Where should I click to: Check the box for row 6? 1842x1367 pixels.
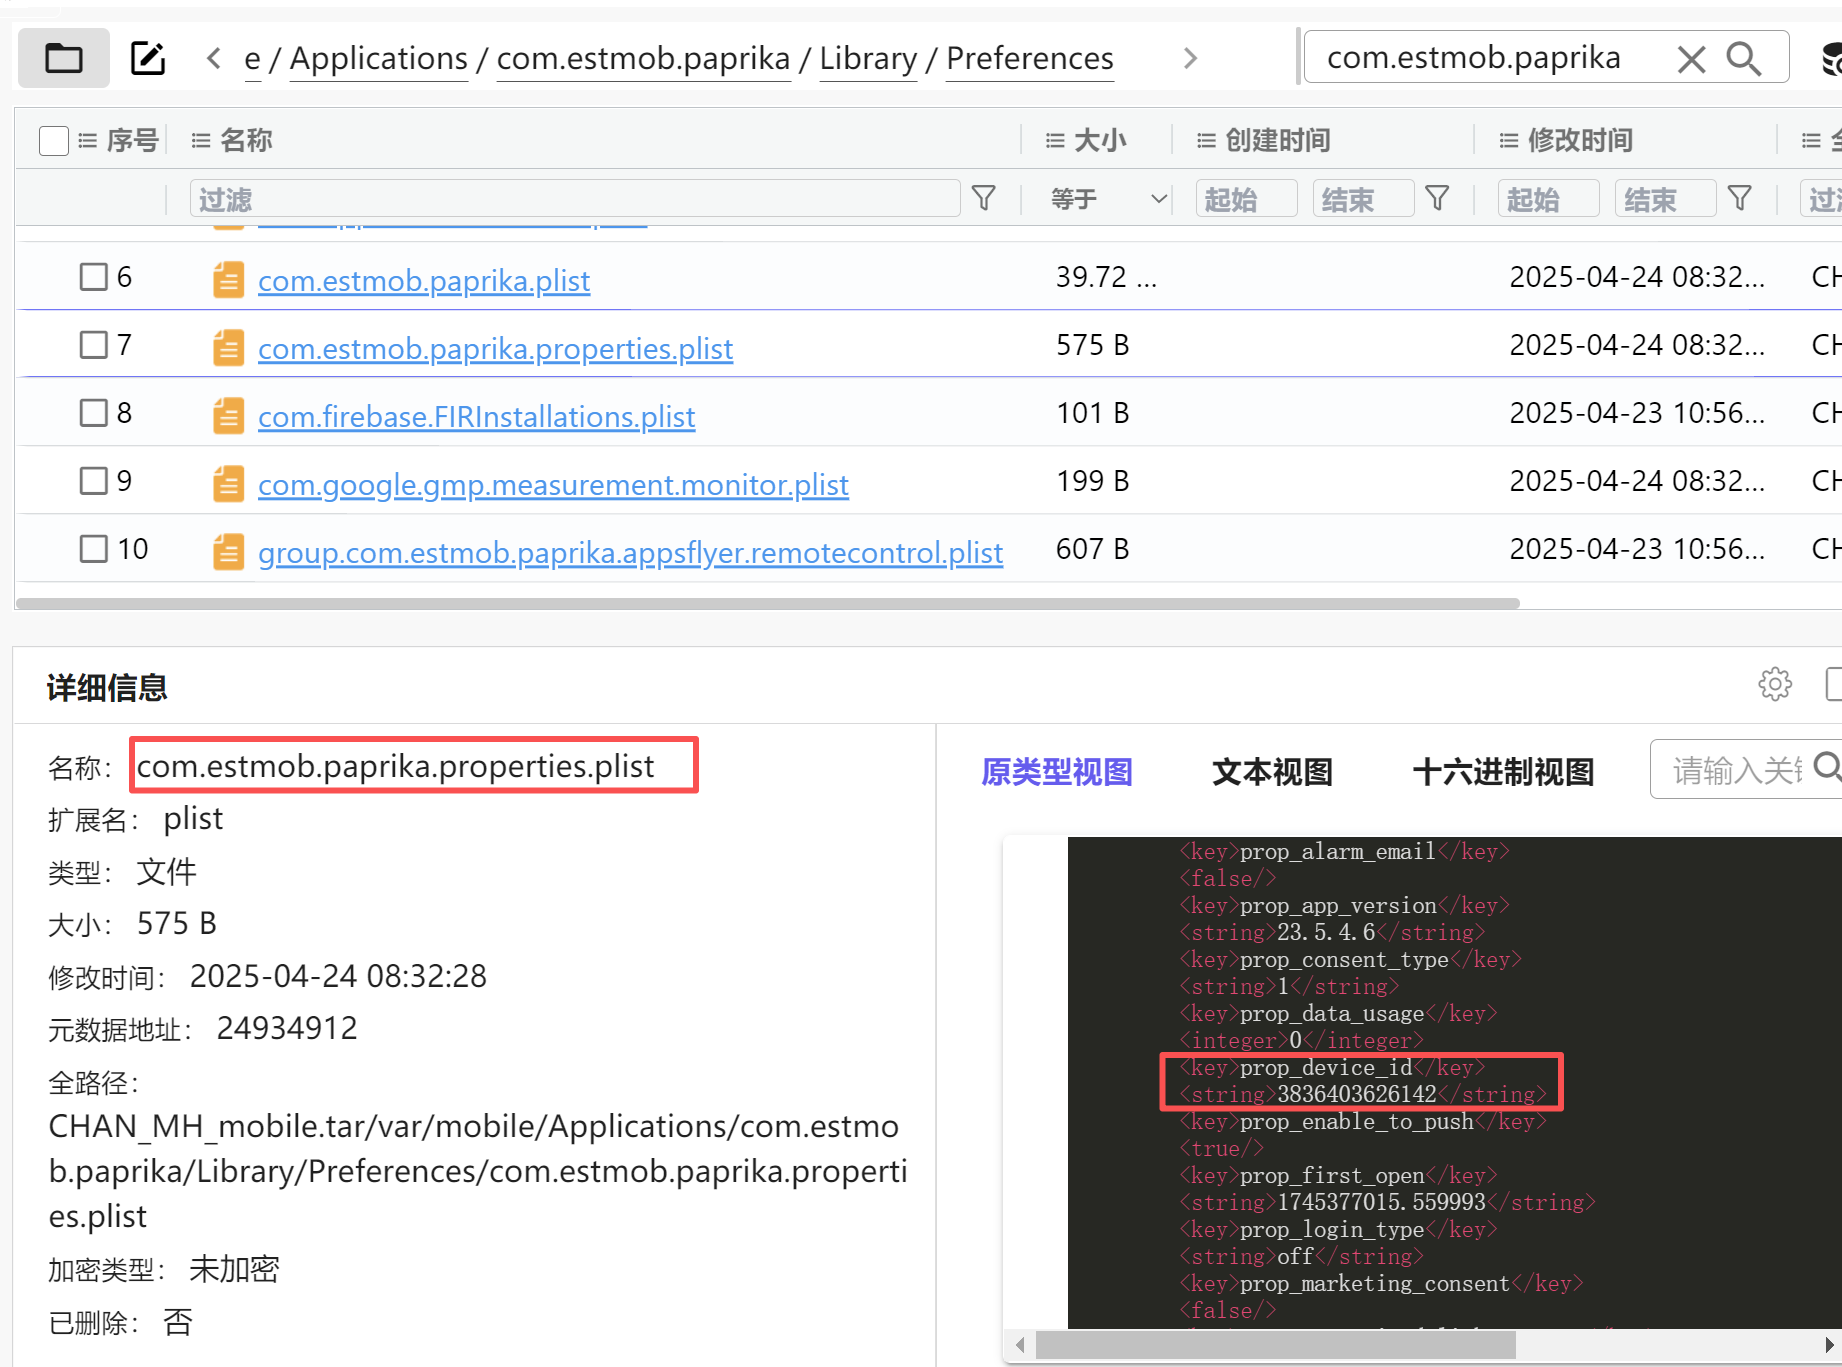pyautogui.click(x=94, y=277)
